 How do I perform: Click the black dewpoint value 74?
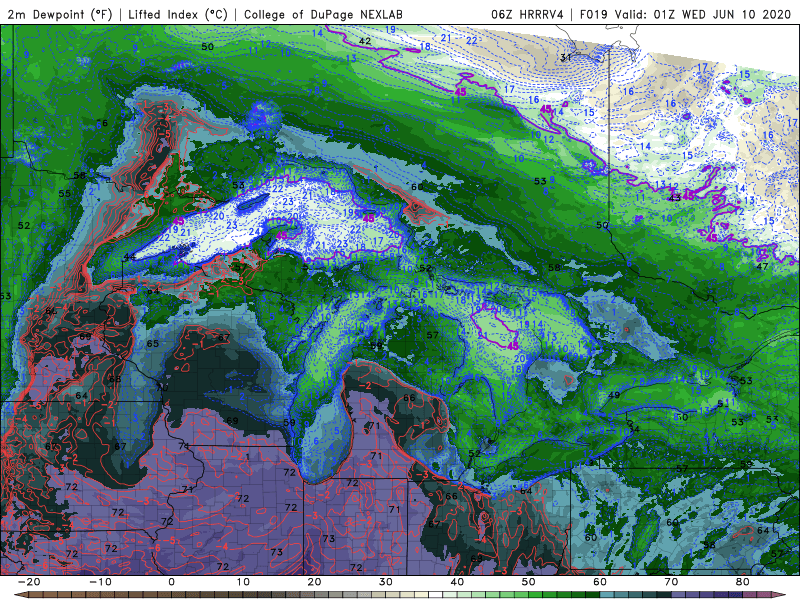(184, 446)
